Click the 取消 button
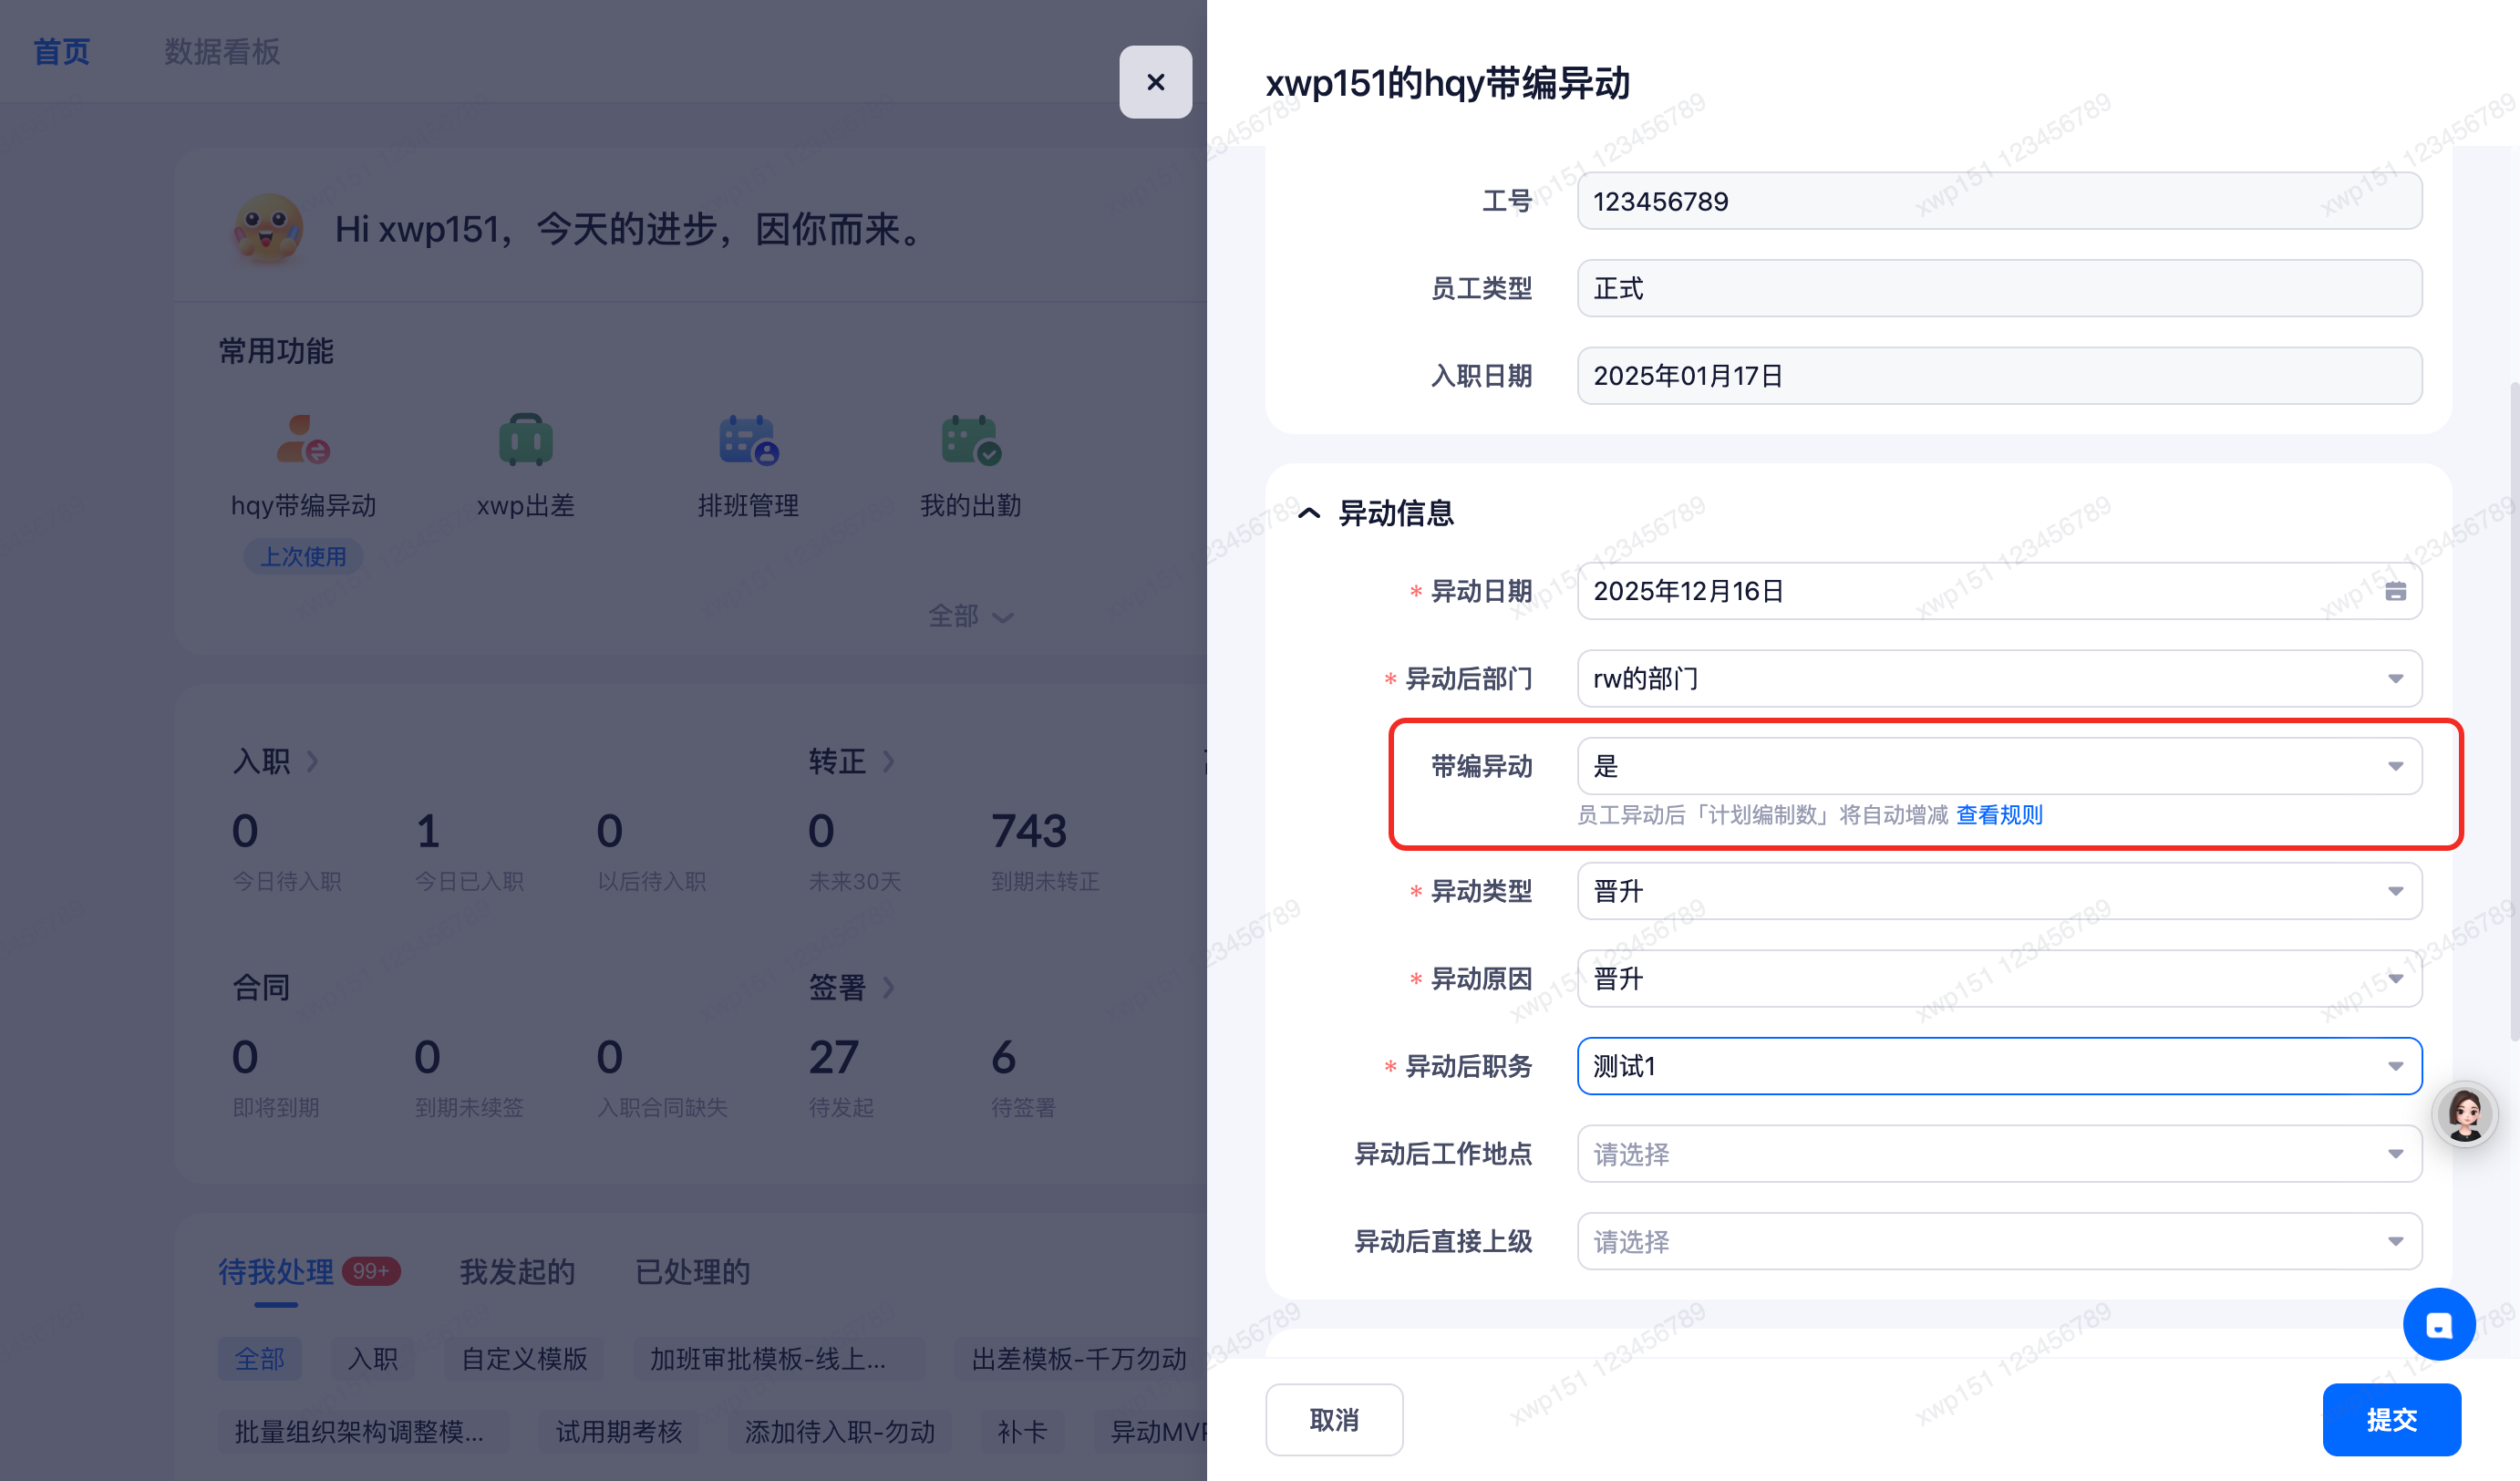 pos(1333,1419)
